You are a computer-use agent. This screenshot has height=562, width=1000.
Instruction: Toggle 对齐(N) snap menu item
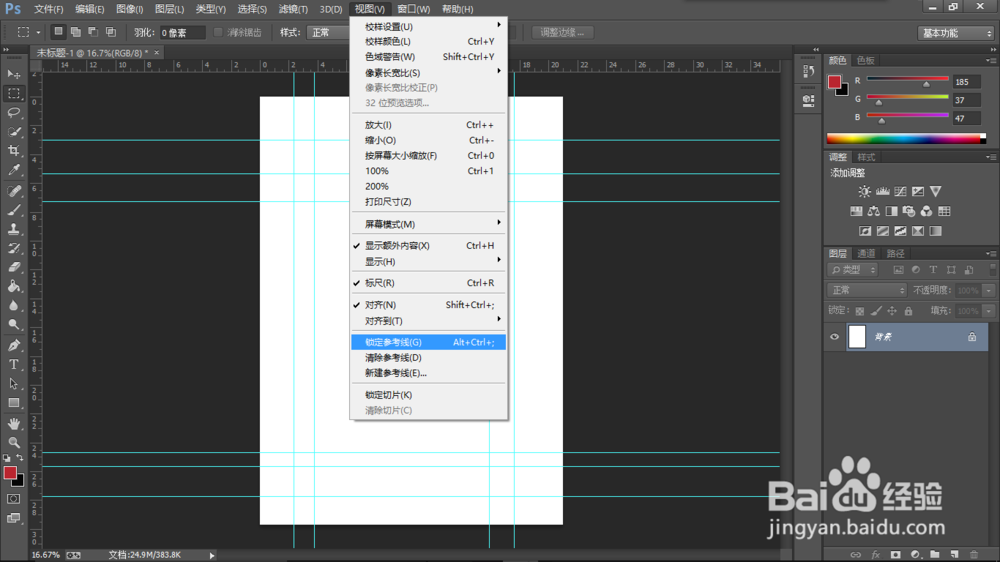[x=429, y=305]
